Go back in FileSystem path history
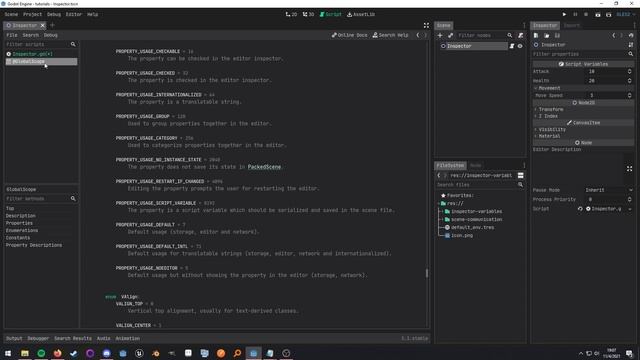This screenshot has width=640, height=360. [439, 176]
